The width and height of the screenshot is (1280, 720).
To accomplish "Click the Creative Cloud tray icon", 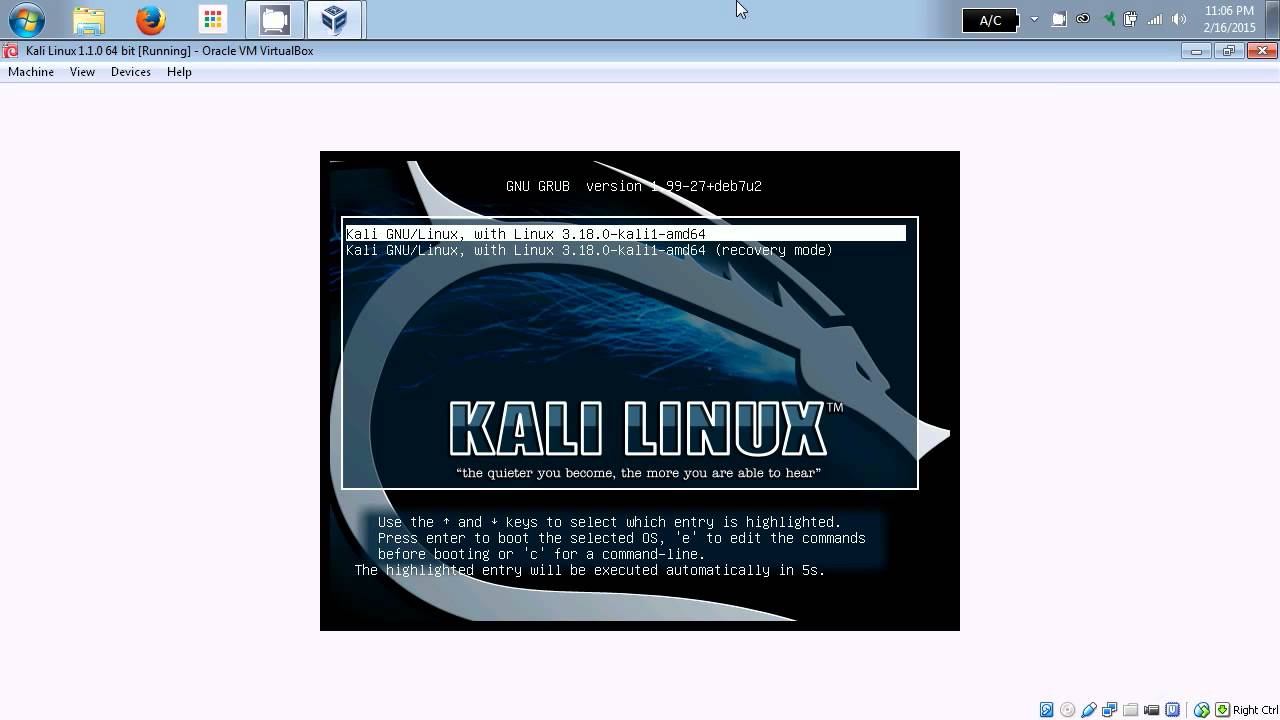I will [x=1083, y=19].
